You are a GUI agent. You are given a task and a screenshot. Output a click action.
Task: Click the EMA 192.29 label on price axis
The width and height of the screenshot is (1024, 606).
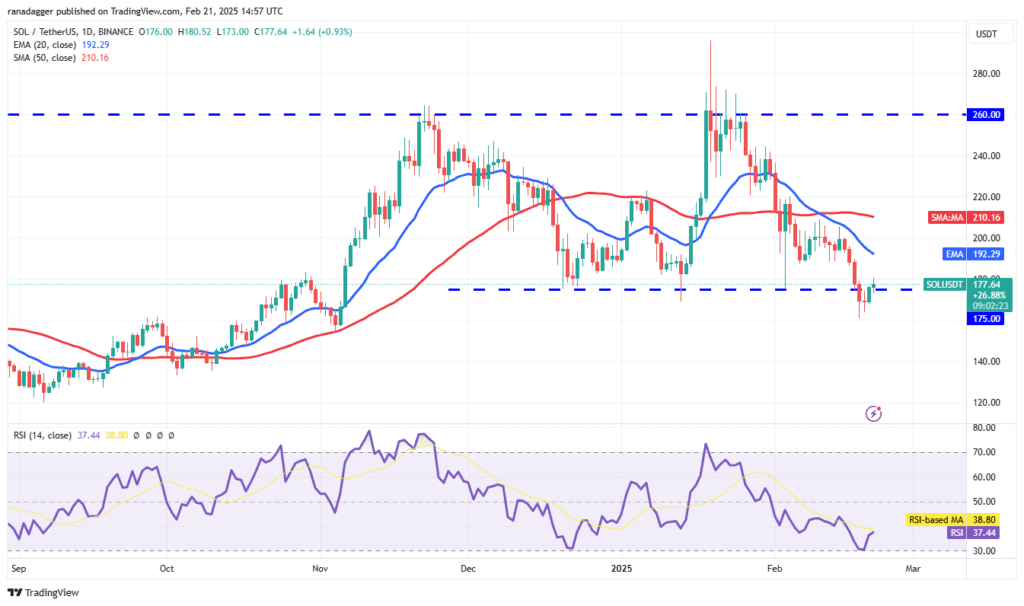(989, 256)
